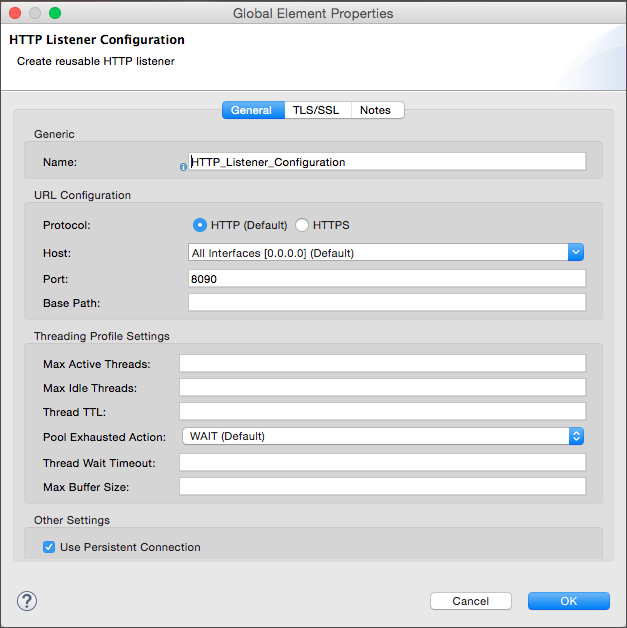Select the HTTP (Default) protocol radio button
627x628 pixels.
(200, 225)
